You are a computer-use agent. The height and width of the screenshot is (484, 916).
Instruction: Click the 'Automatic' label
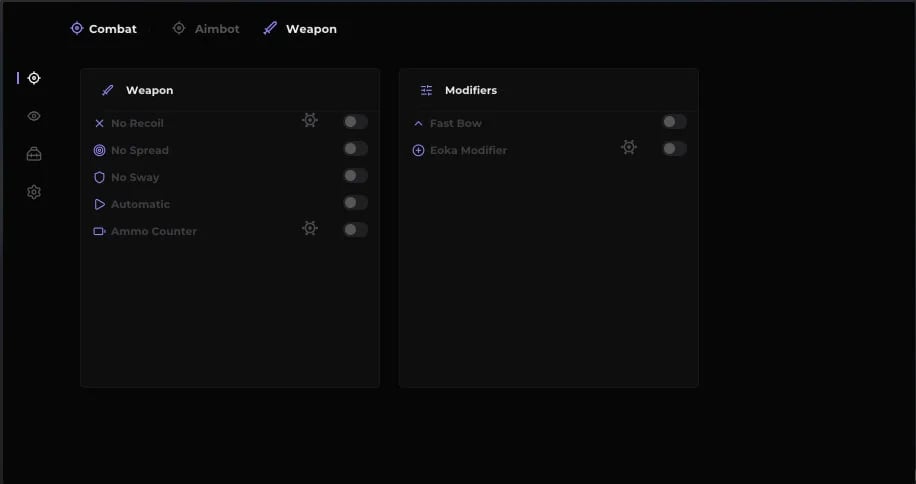tap(140, 204)
